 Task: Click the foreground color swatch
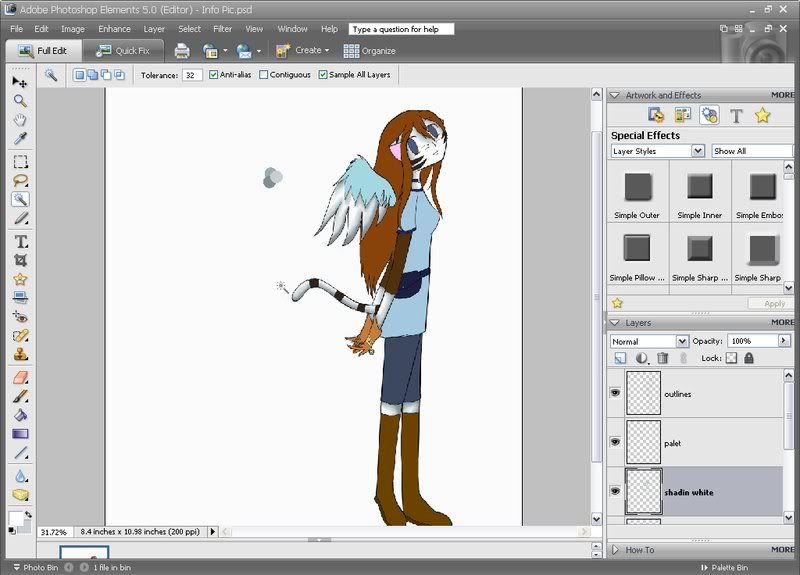pyautogui.click(x=16, y=518)
